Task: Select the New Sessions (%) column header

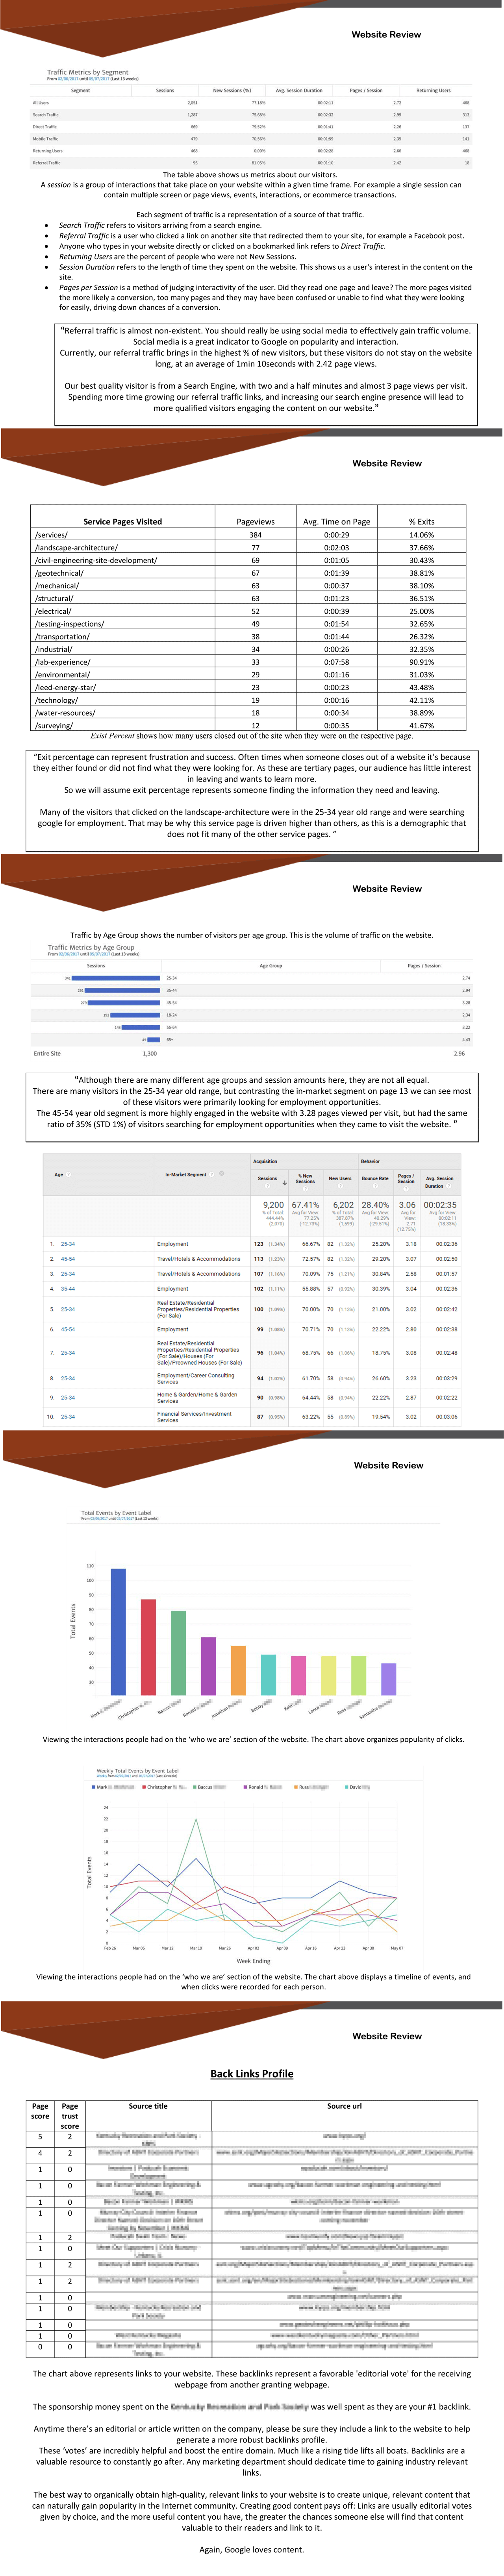Action: point(232,91)
